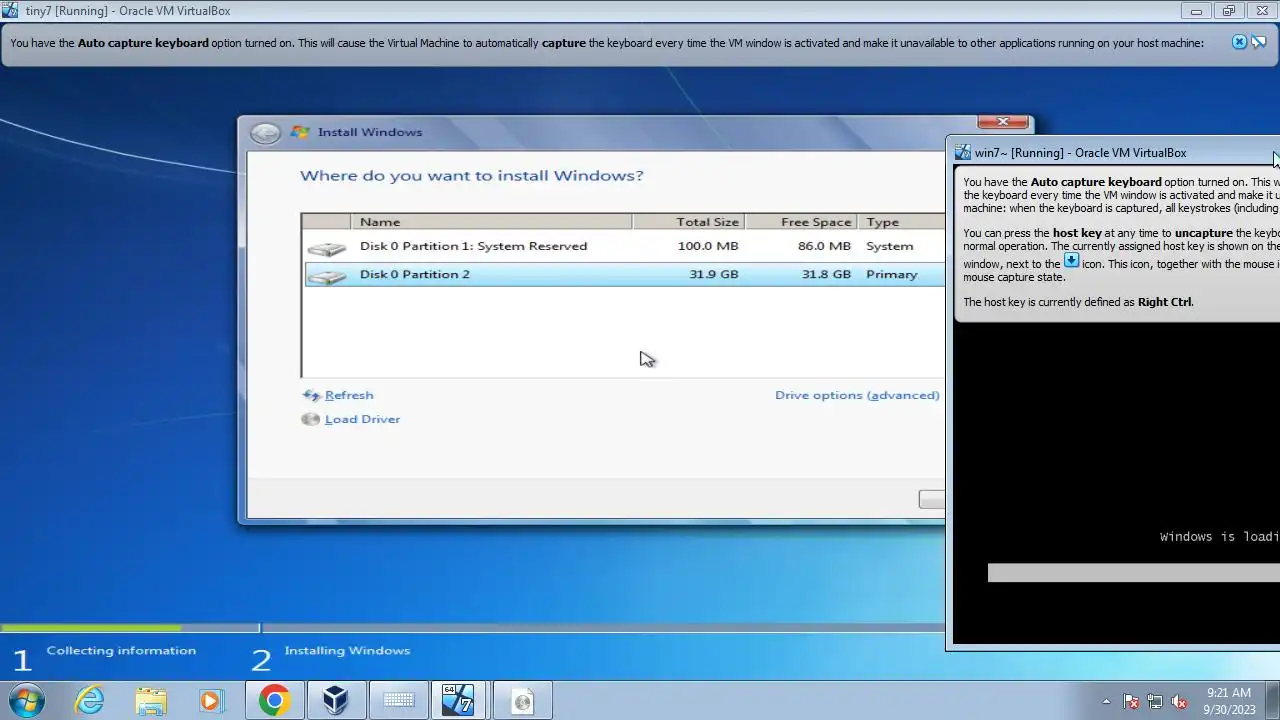The height and width of the screenshot is (720, 1280).
Task: Open the clock showing 9:21 AM
Action: point(1228,700)
